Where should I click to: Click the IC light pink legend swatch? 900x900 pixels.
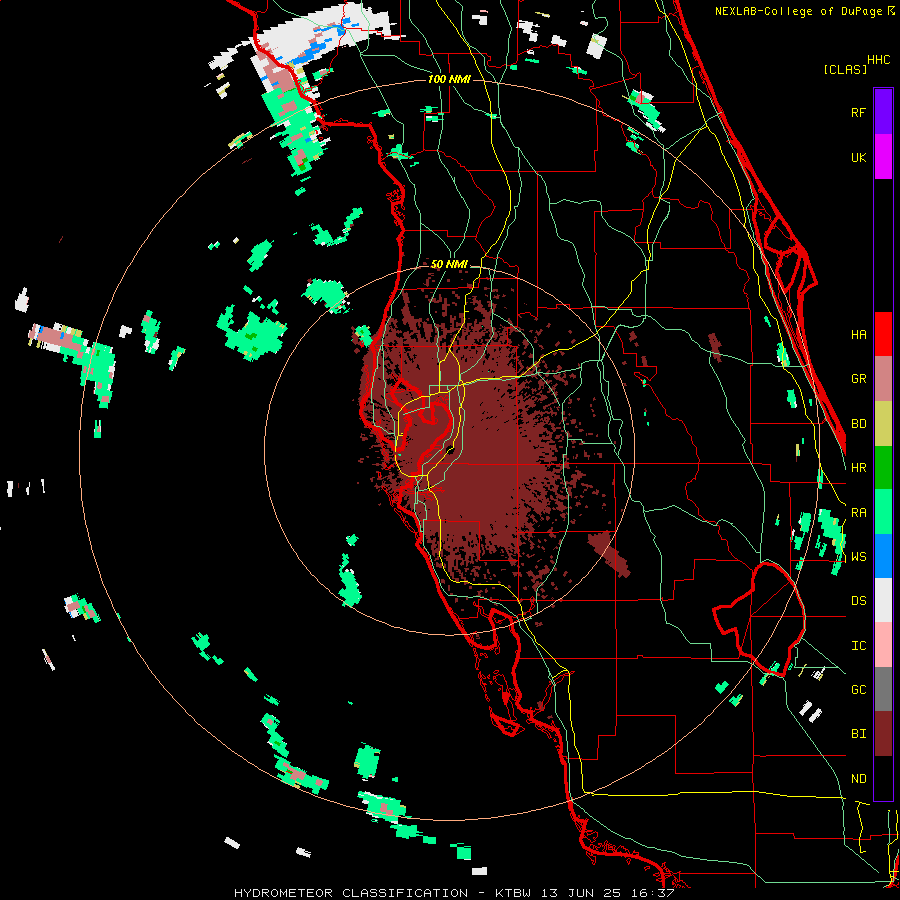click(x=883, y=645)
